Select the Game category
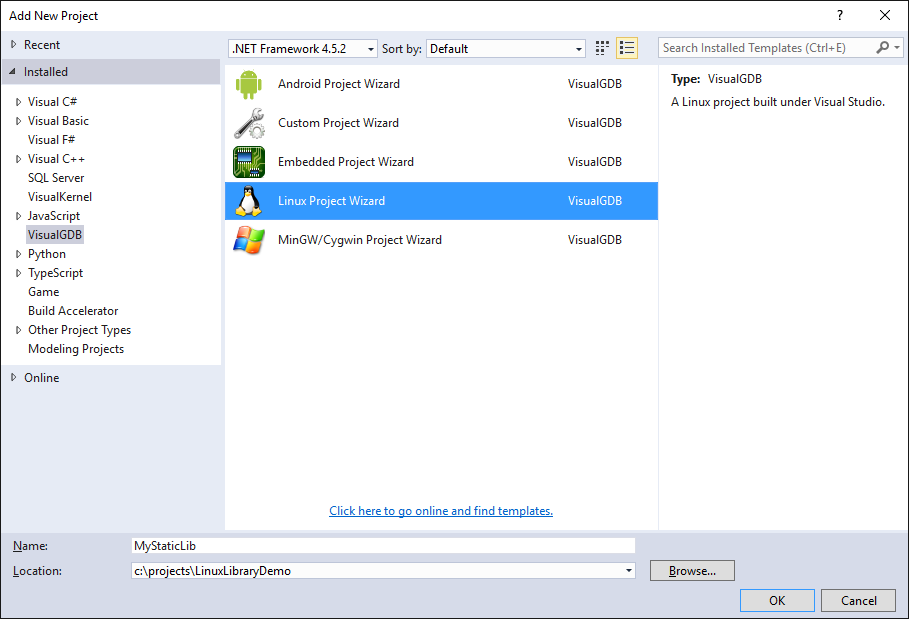909x619 pixels. (43, 292)
